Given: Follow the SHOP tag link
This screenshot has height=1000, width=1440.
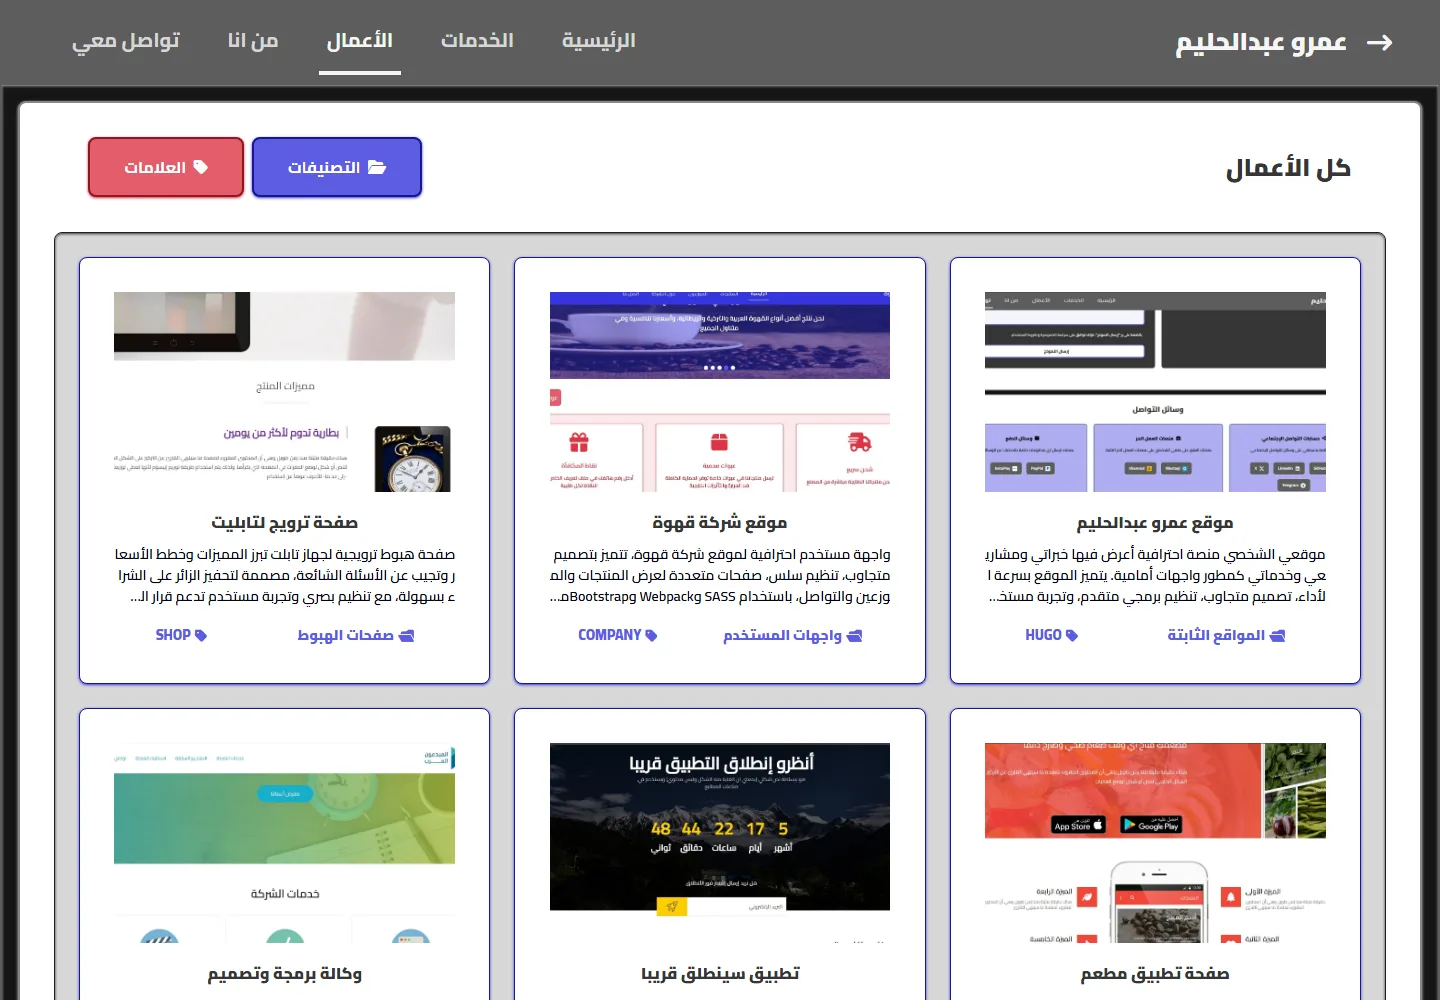Looking at the screenshot, I should pyautogui.click(x=181, y=636).
